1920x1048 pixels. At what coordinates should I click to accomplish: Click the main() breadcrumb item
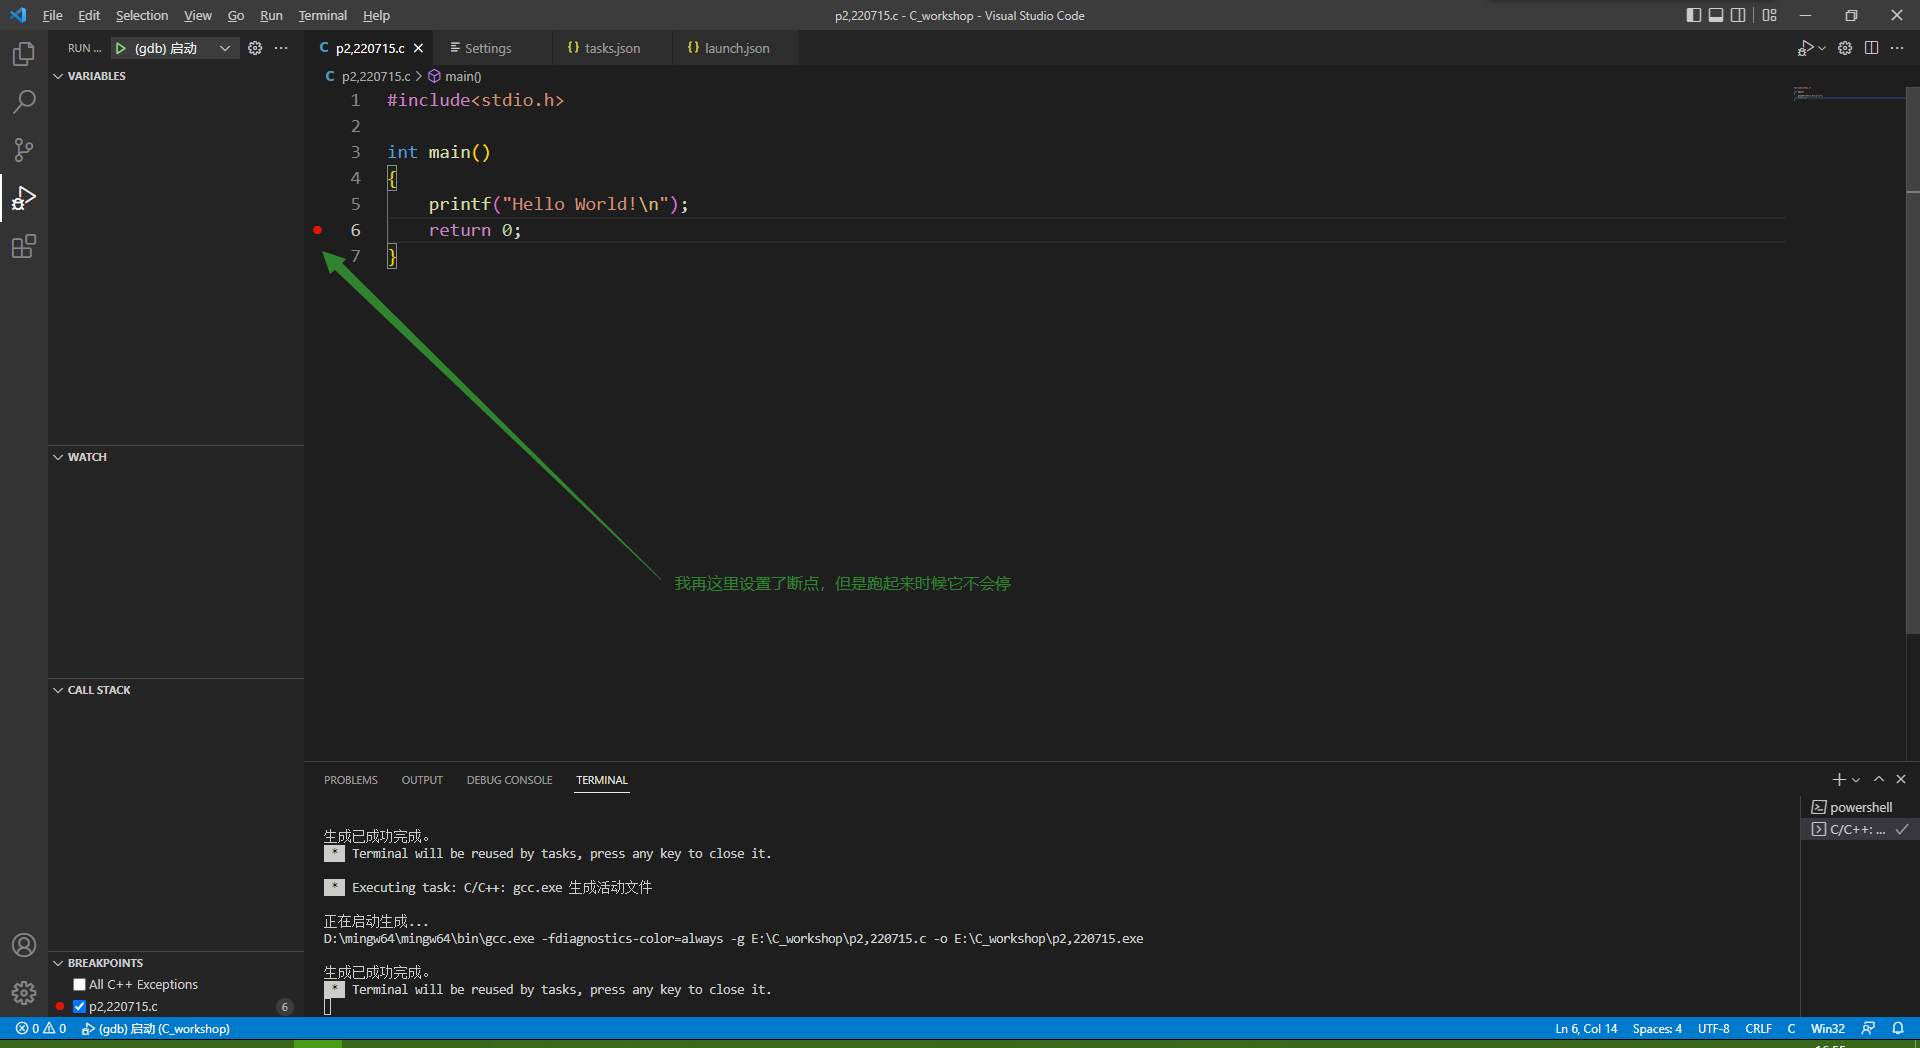[x=455, y=76]
